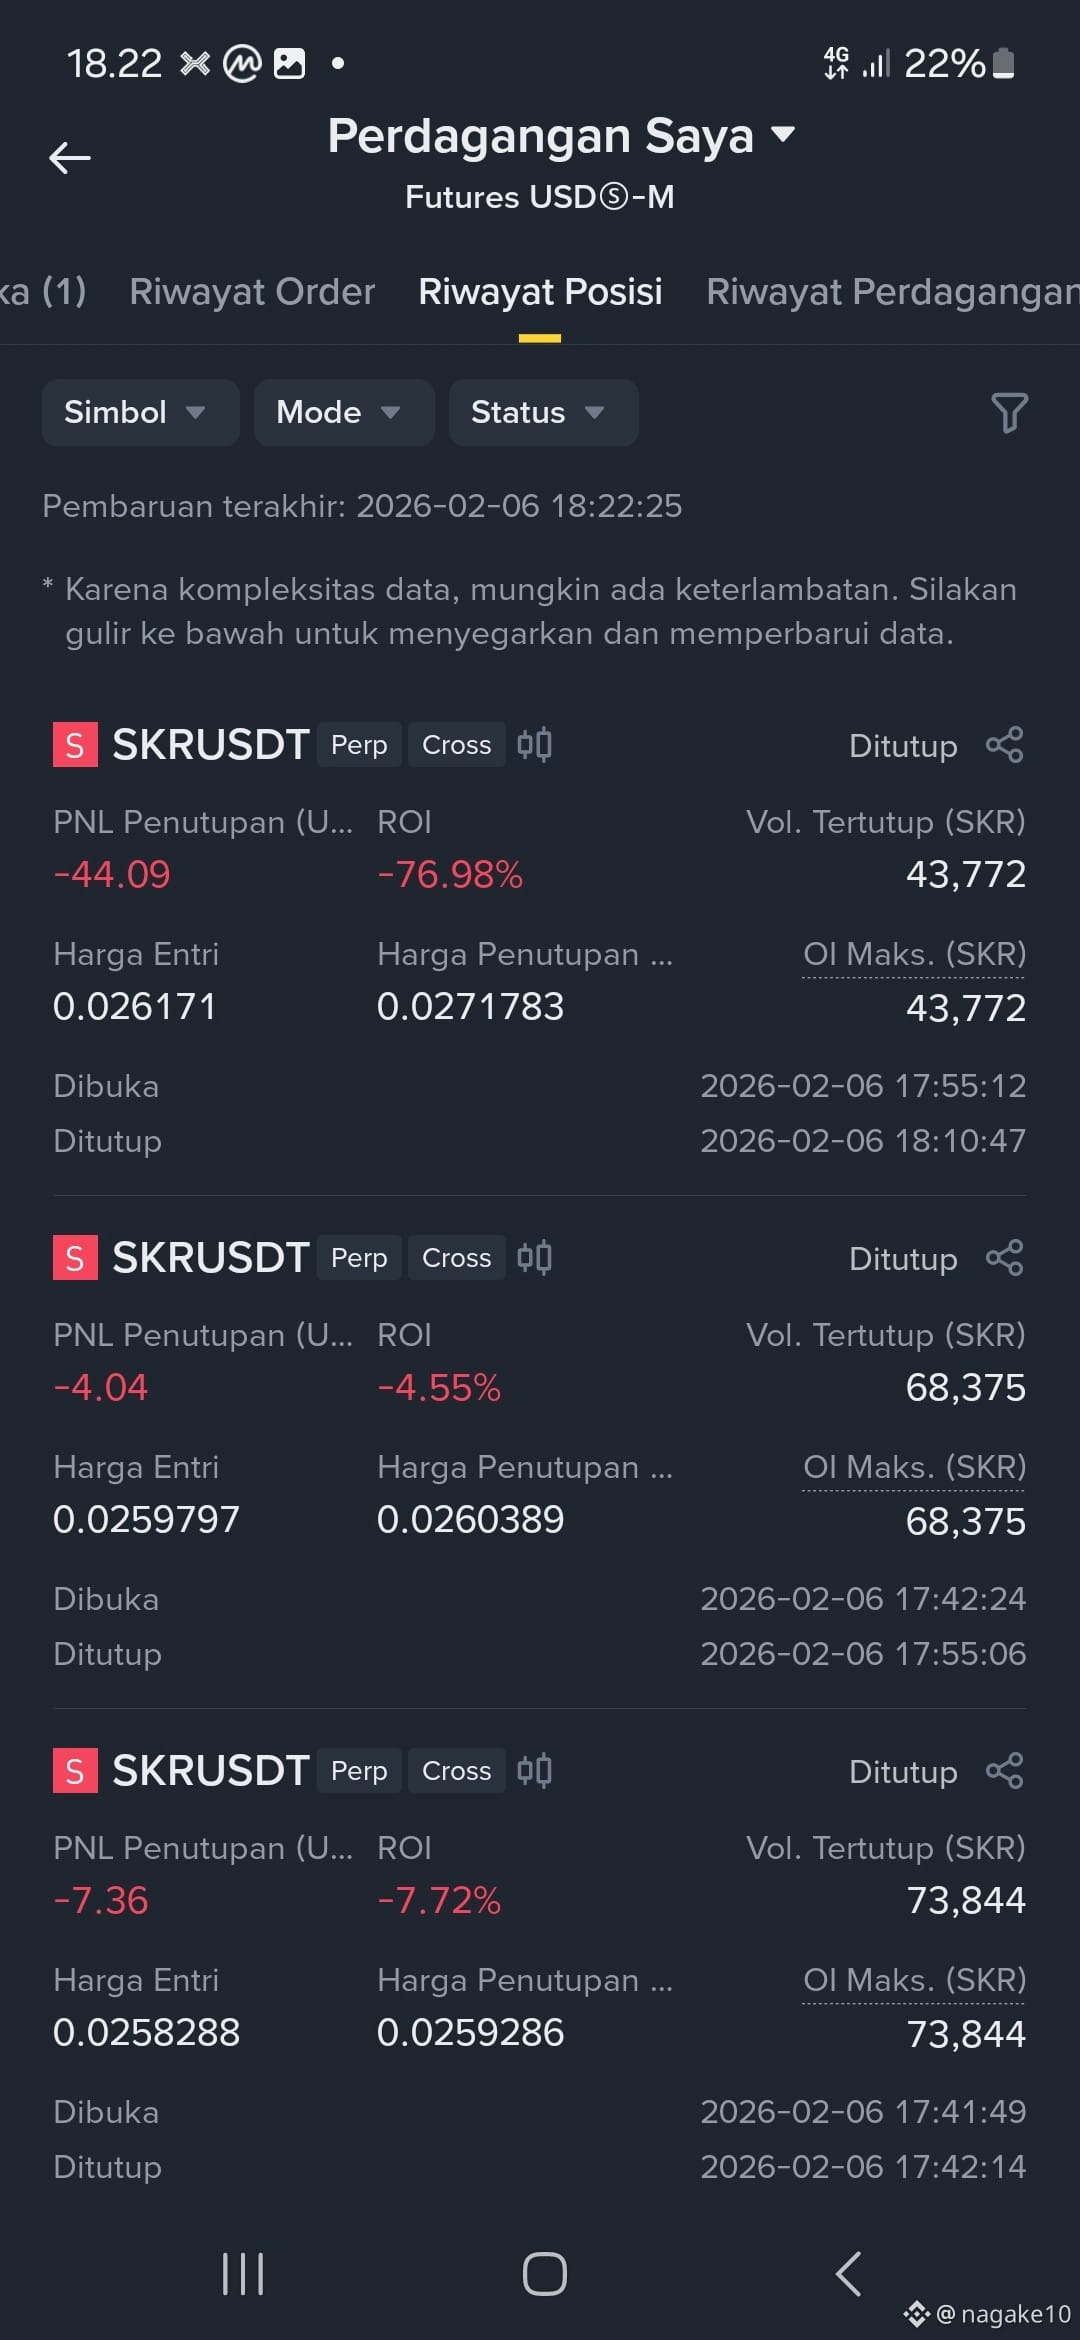Viewport: 1080px width, 2340px height.
Task: Open Android recent apps button
Action: click(243, 2274)
